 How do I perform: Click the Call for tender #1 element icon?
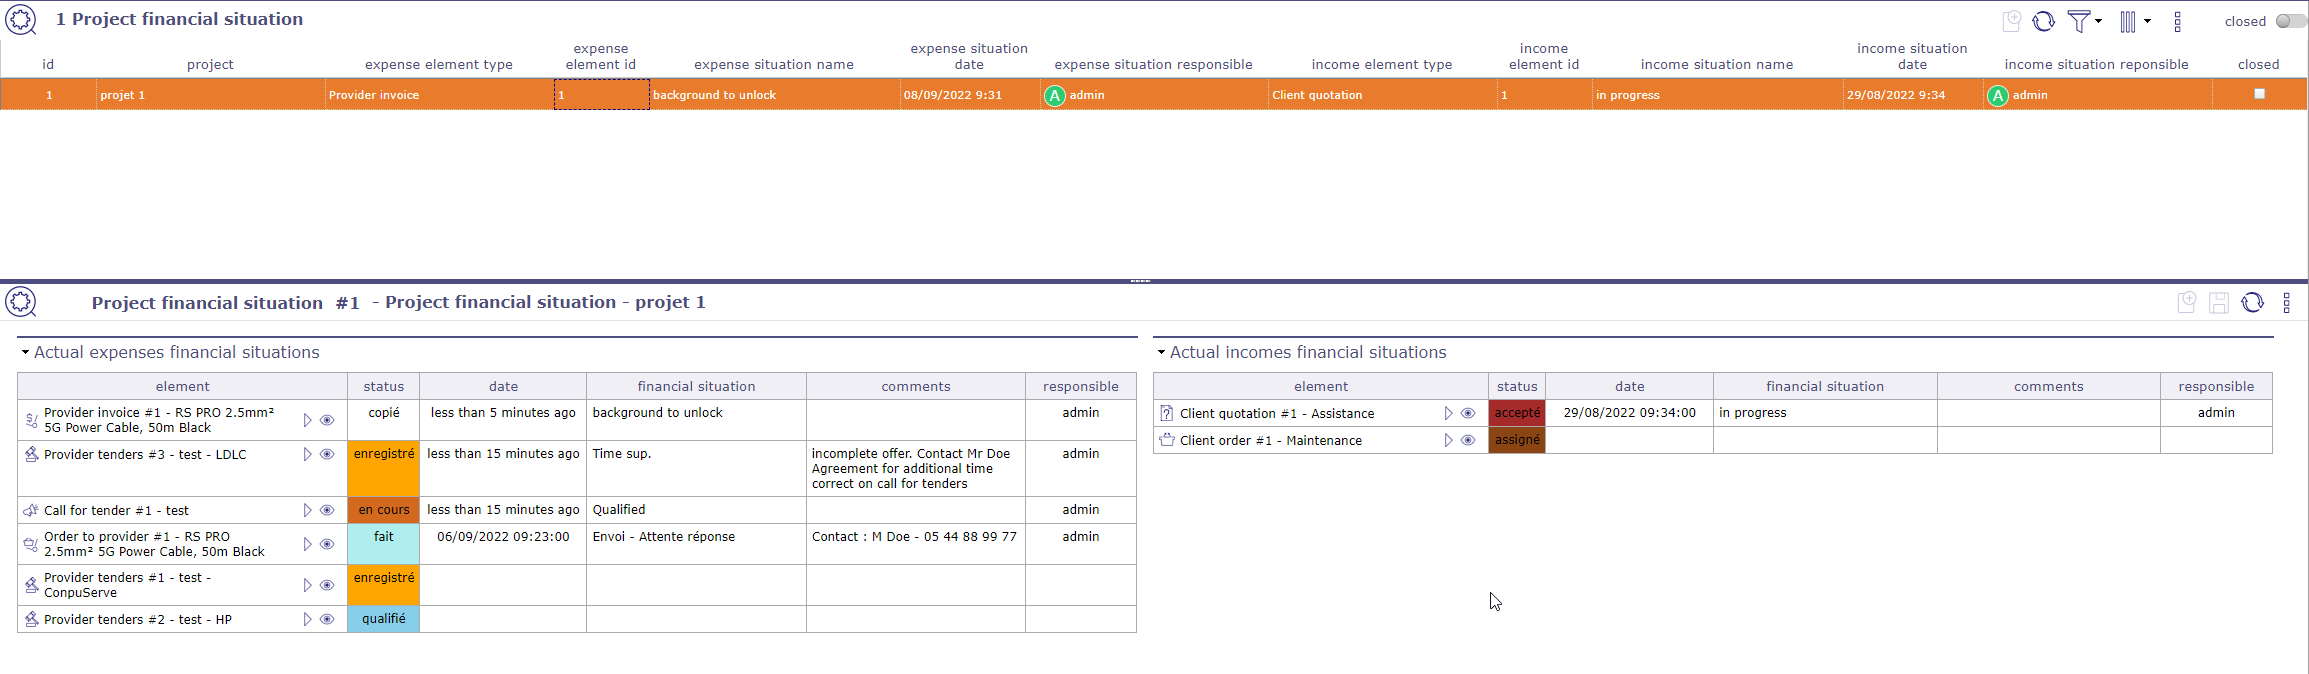pos(31,510)
